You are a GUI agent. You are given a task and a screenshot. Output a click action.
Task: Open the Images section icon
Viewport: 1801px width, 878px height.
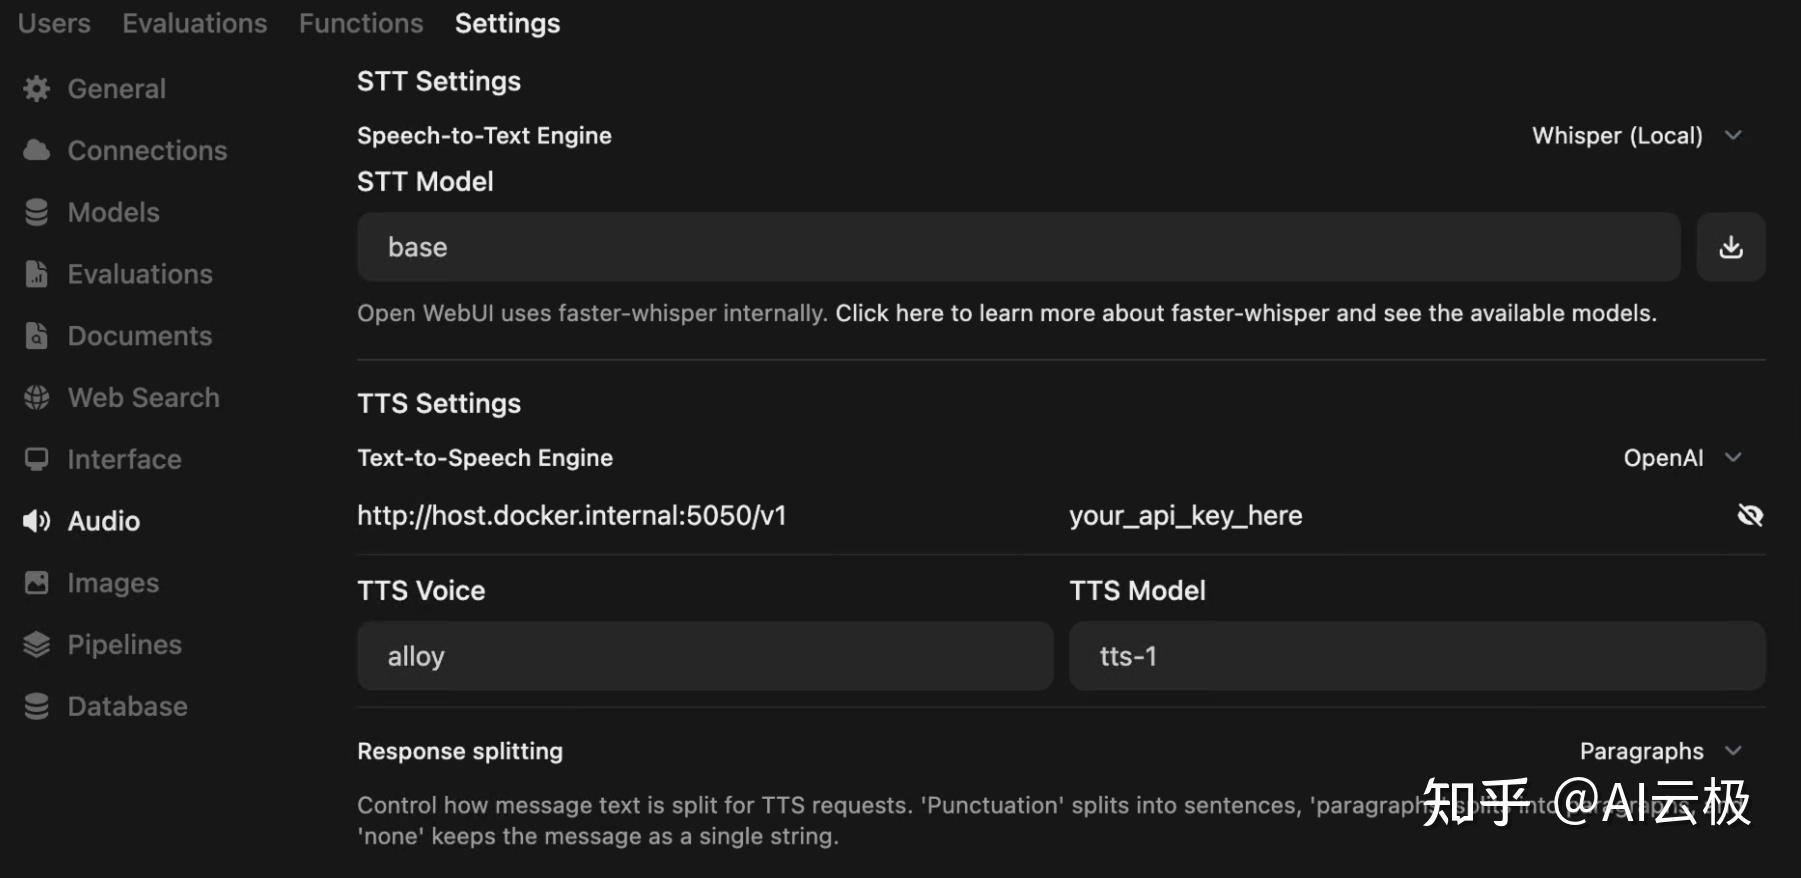(x=36, y=582)
